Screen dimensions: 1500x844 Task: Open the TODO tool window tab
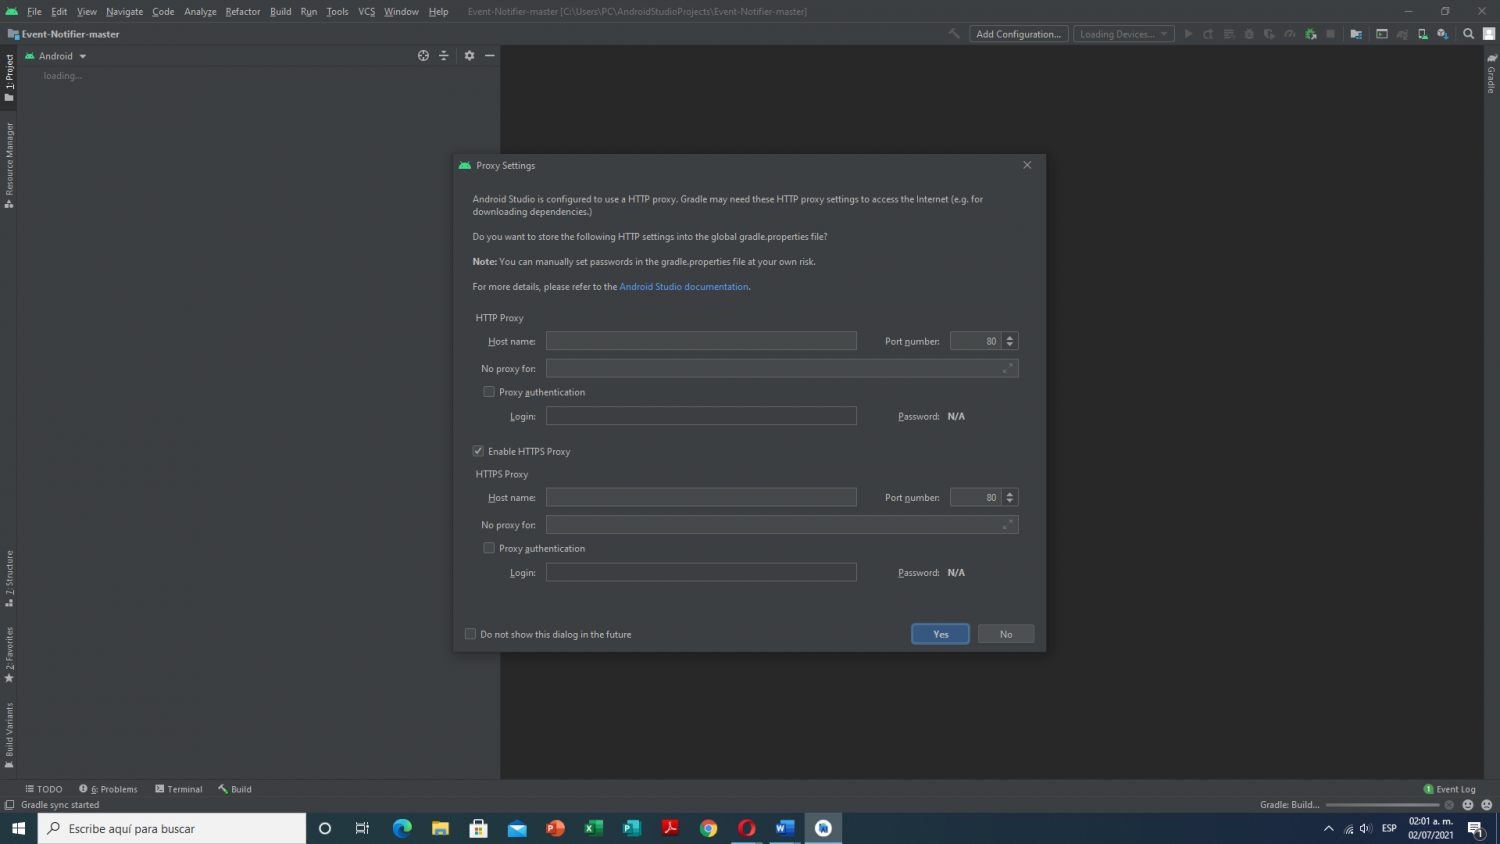click(x=44, y=789)
